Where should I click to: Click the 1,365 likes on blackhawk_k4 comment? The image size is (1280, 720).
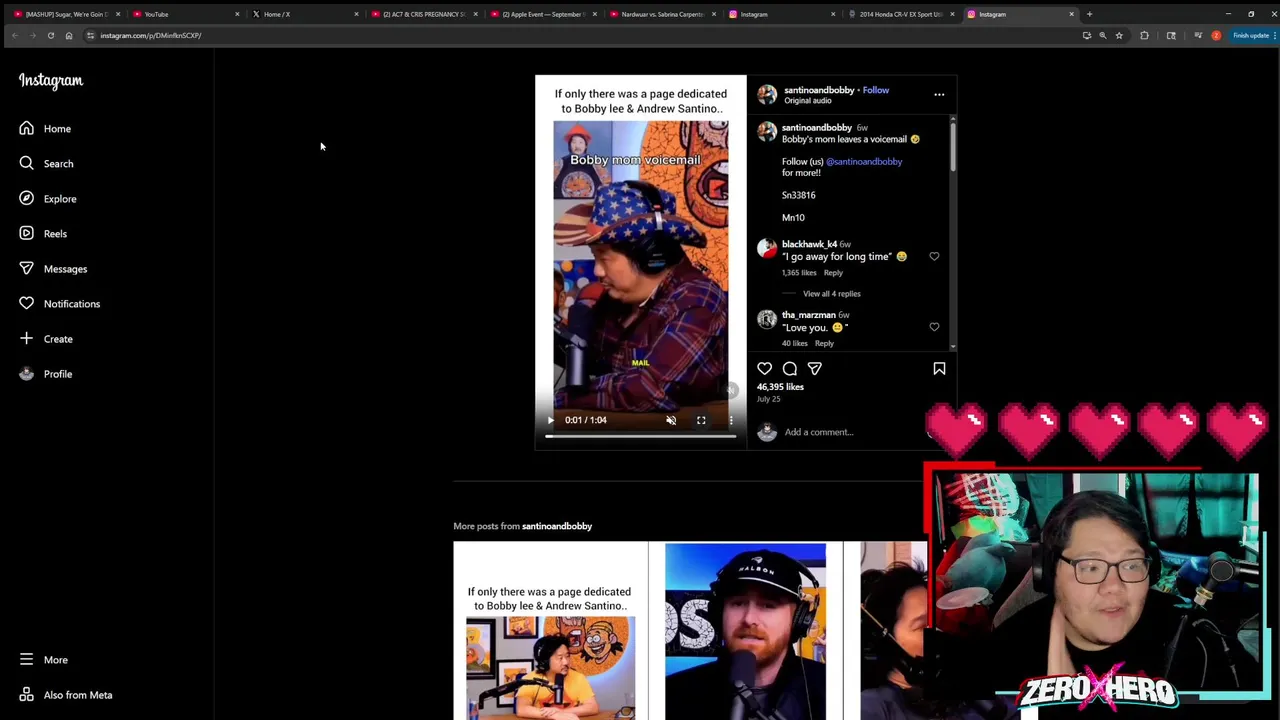click(x=799, y=273)
